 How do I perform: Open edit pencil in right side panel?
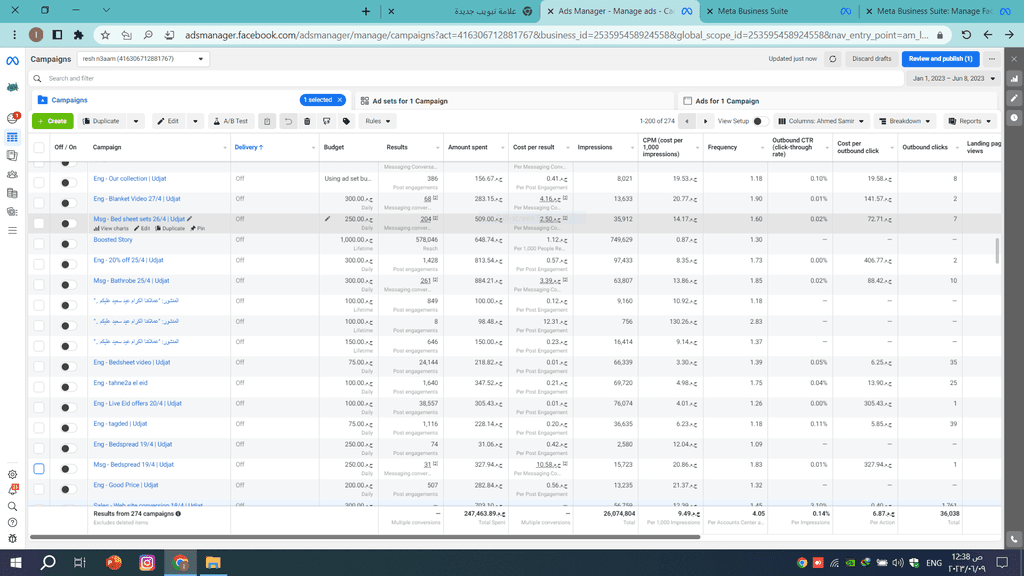[x=1014, y=99]
